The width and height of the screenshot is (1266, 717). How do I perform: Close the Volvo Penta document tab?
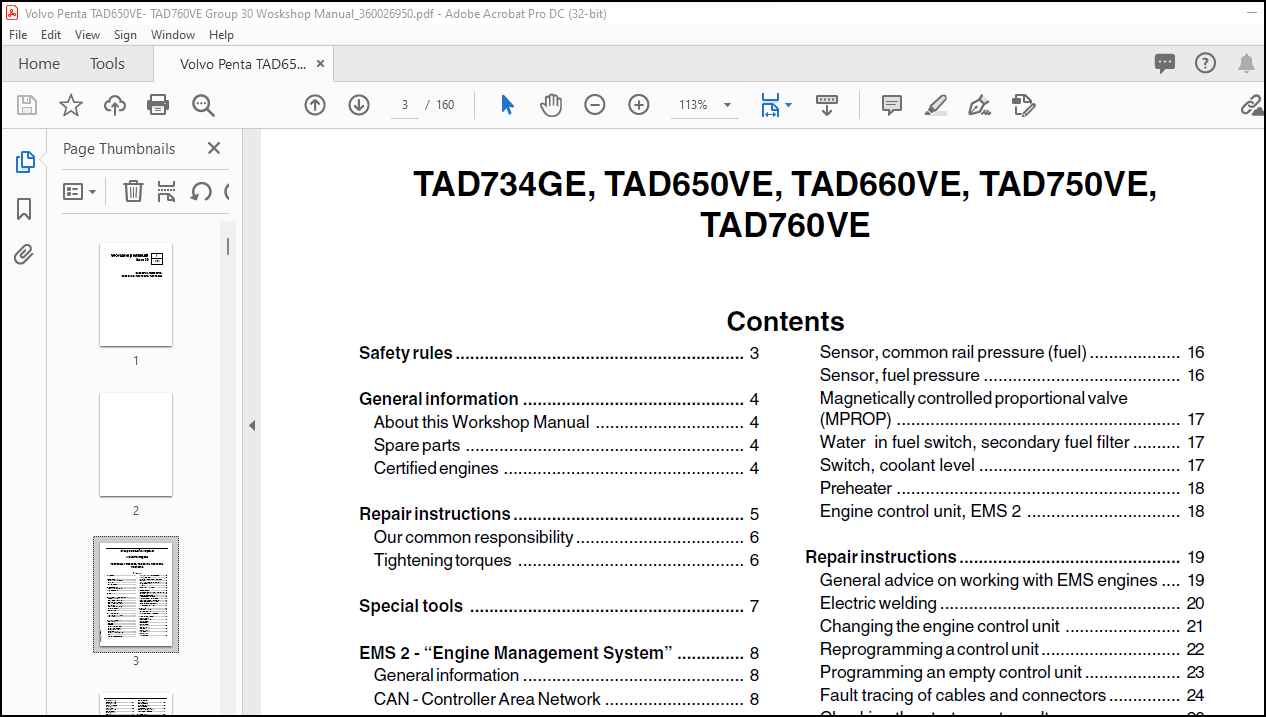coord(320,63)
